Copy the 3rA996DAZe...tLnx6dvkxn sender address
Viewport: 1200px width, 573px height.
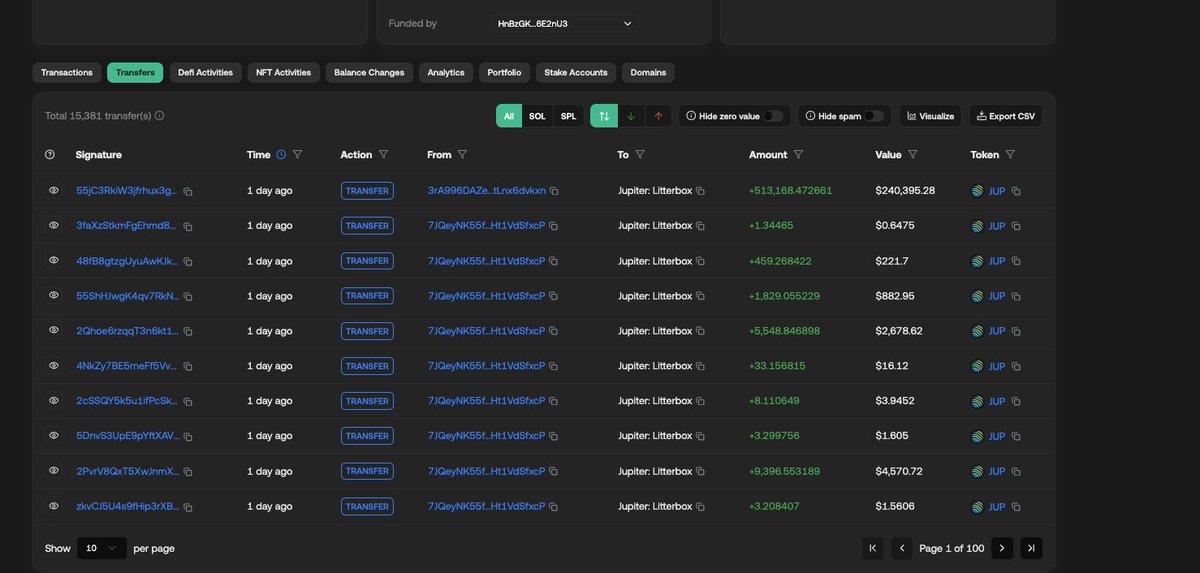554,191
